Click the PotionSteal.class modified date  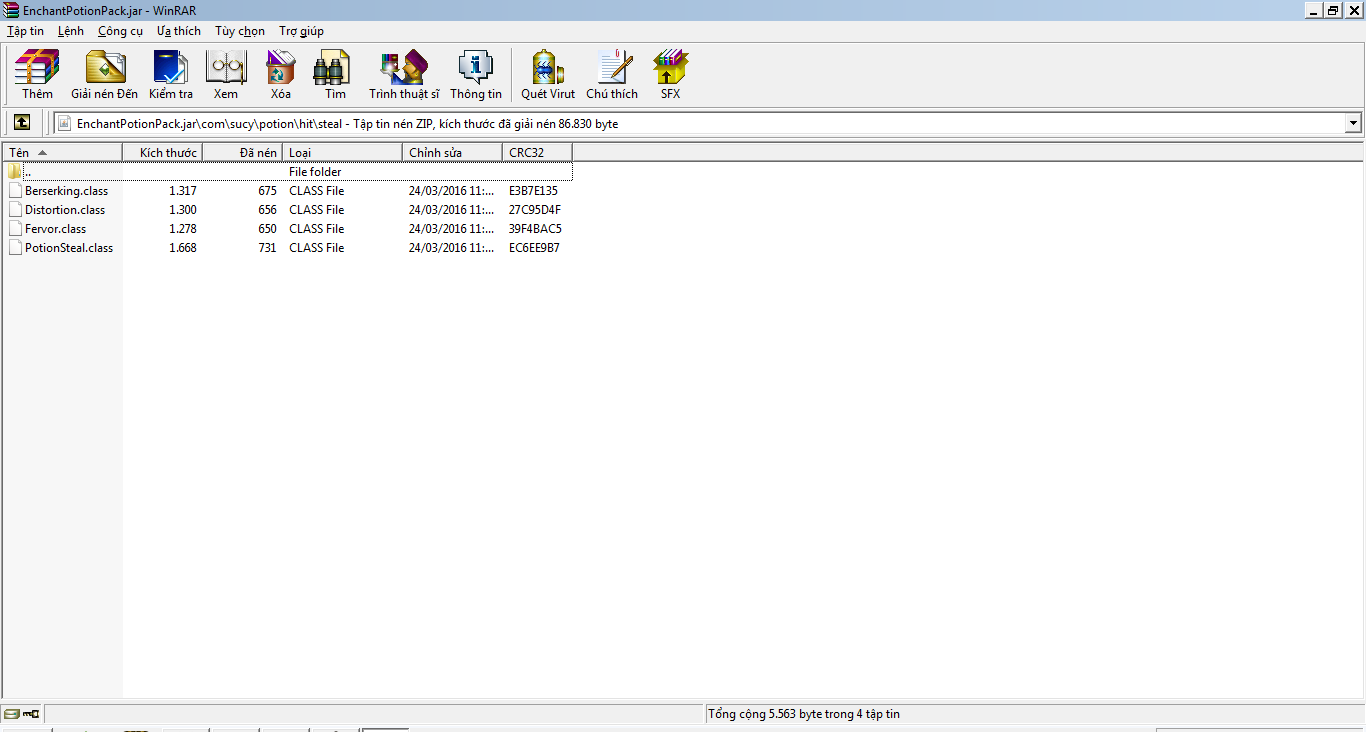point(452,247)
